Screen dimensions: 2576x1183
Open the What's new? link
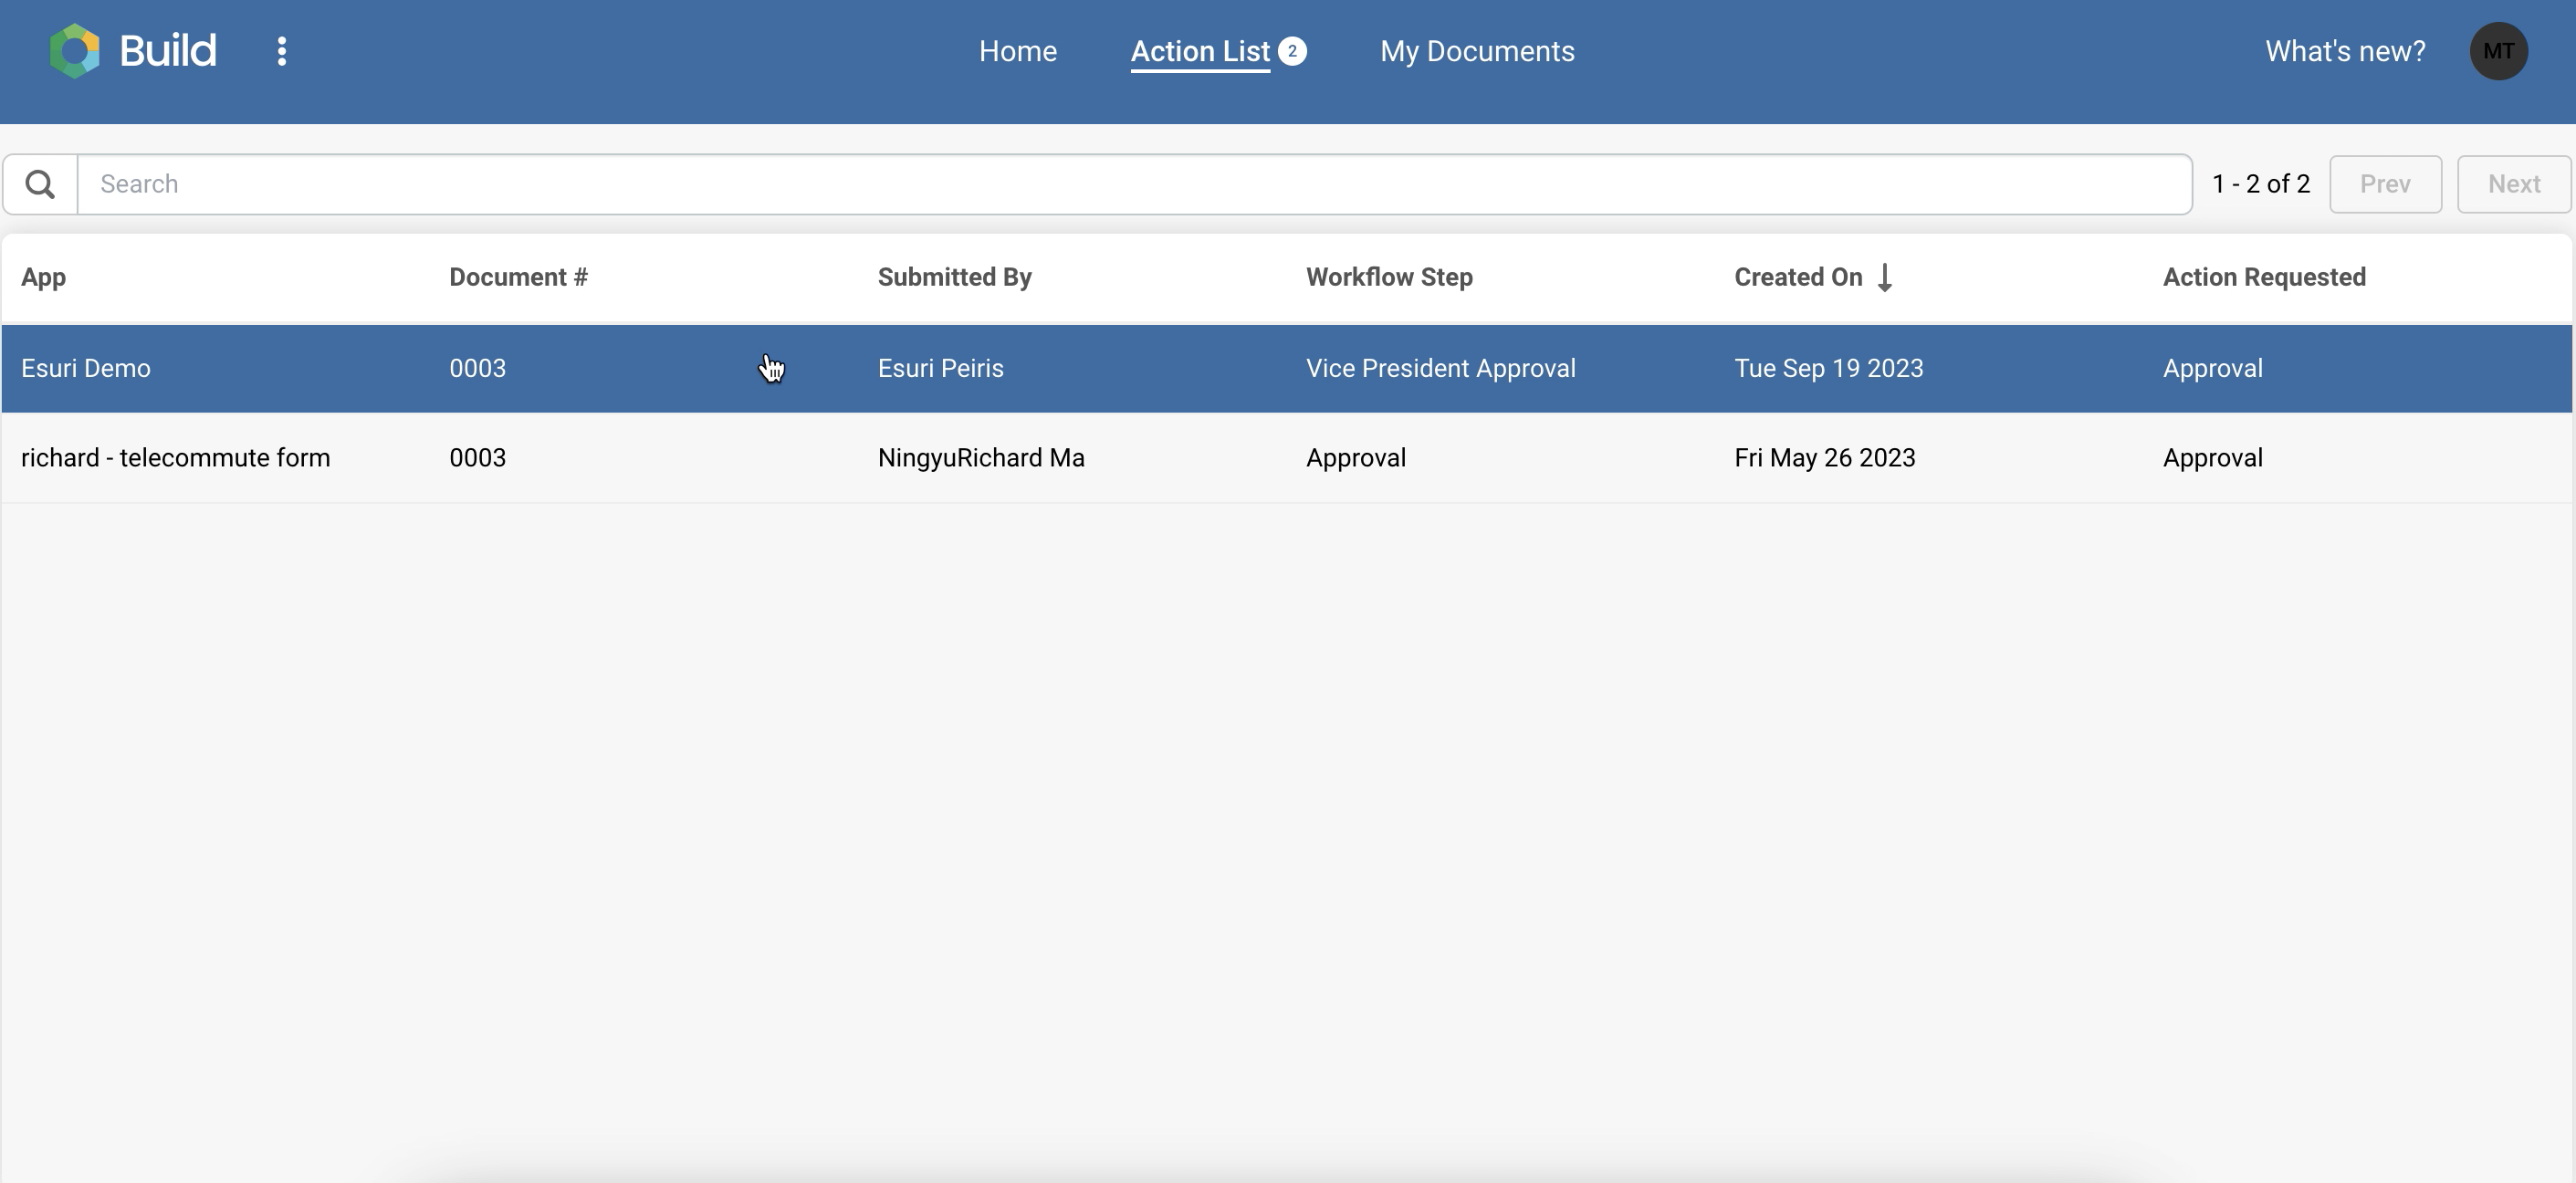click(2345, 51)
